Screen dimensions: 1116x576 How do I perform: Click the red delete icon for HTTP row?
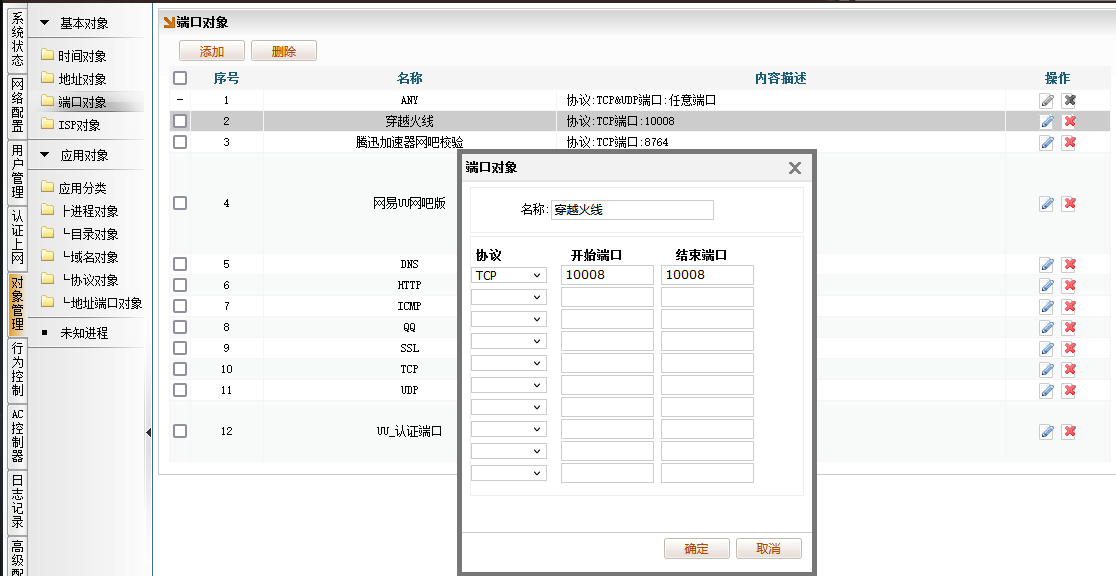1069,285
